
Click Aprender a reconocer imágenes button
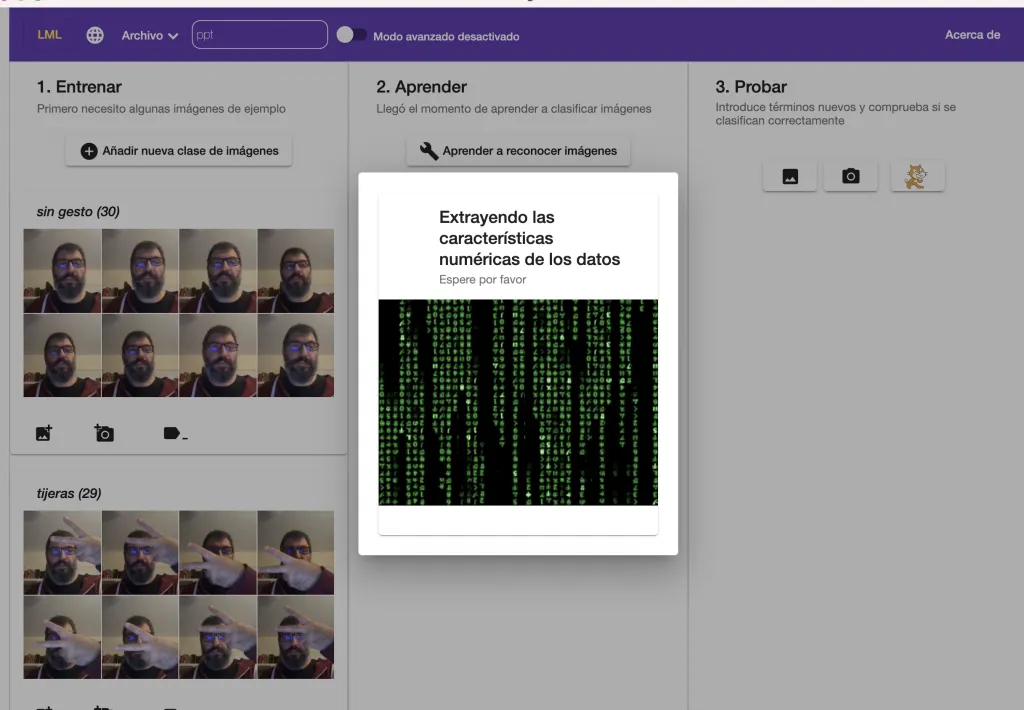coord(518,151)
